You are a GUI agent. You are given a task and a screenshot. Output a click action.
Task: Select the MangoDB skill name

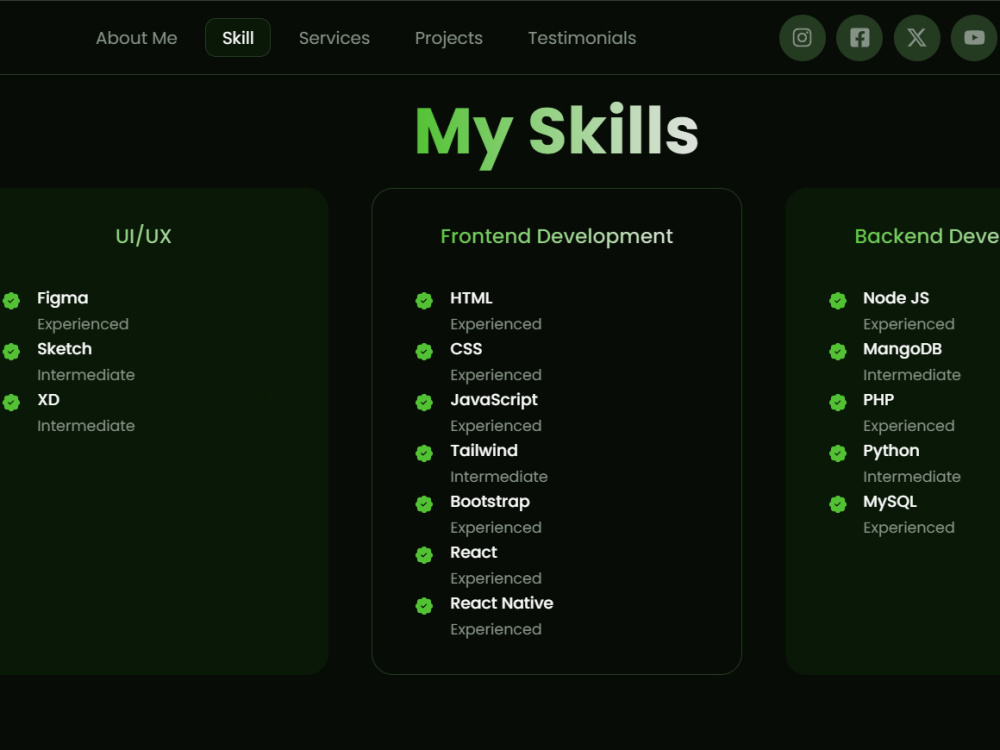(902, 349)
